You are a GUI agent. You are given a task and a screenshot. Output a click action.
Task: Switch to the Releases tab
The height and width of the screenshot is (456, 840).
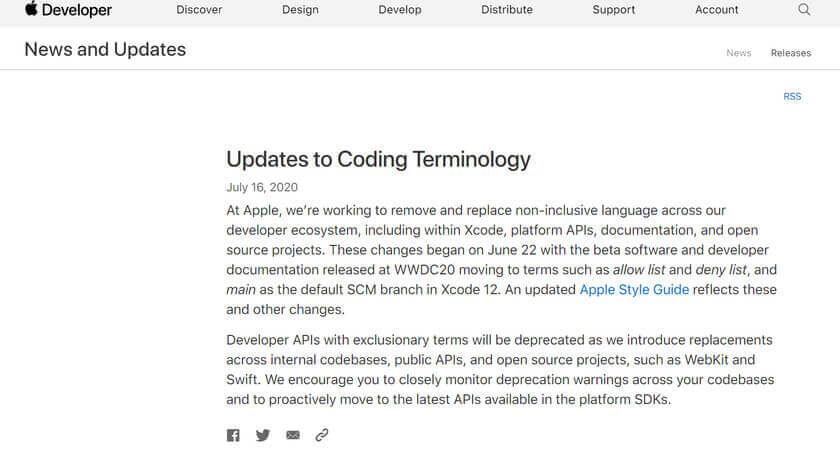791,53
